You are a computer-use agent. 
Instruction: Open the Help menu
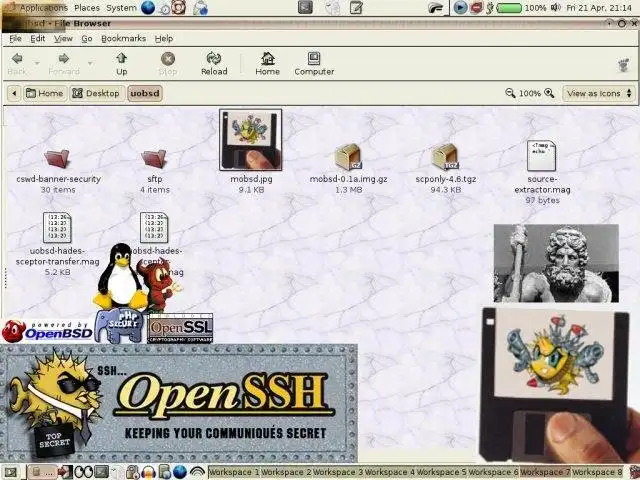point(164,38)
